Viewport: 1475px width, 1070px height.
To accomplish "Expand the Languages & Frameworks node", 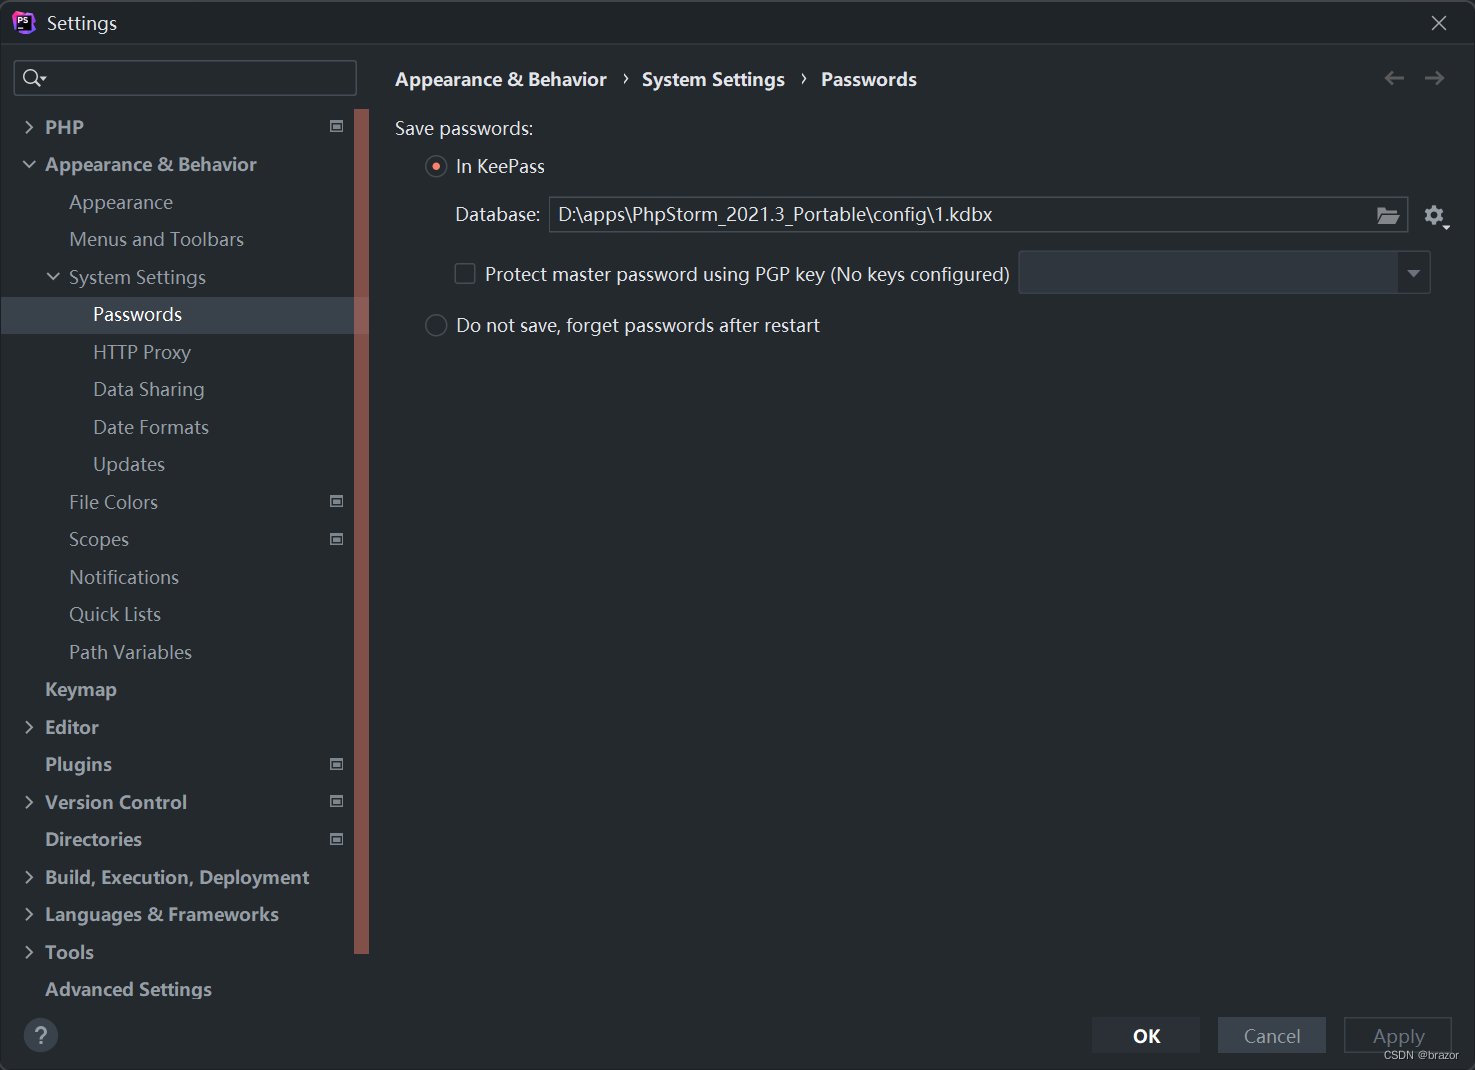I will (x=29, y=914).
